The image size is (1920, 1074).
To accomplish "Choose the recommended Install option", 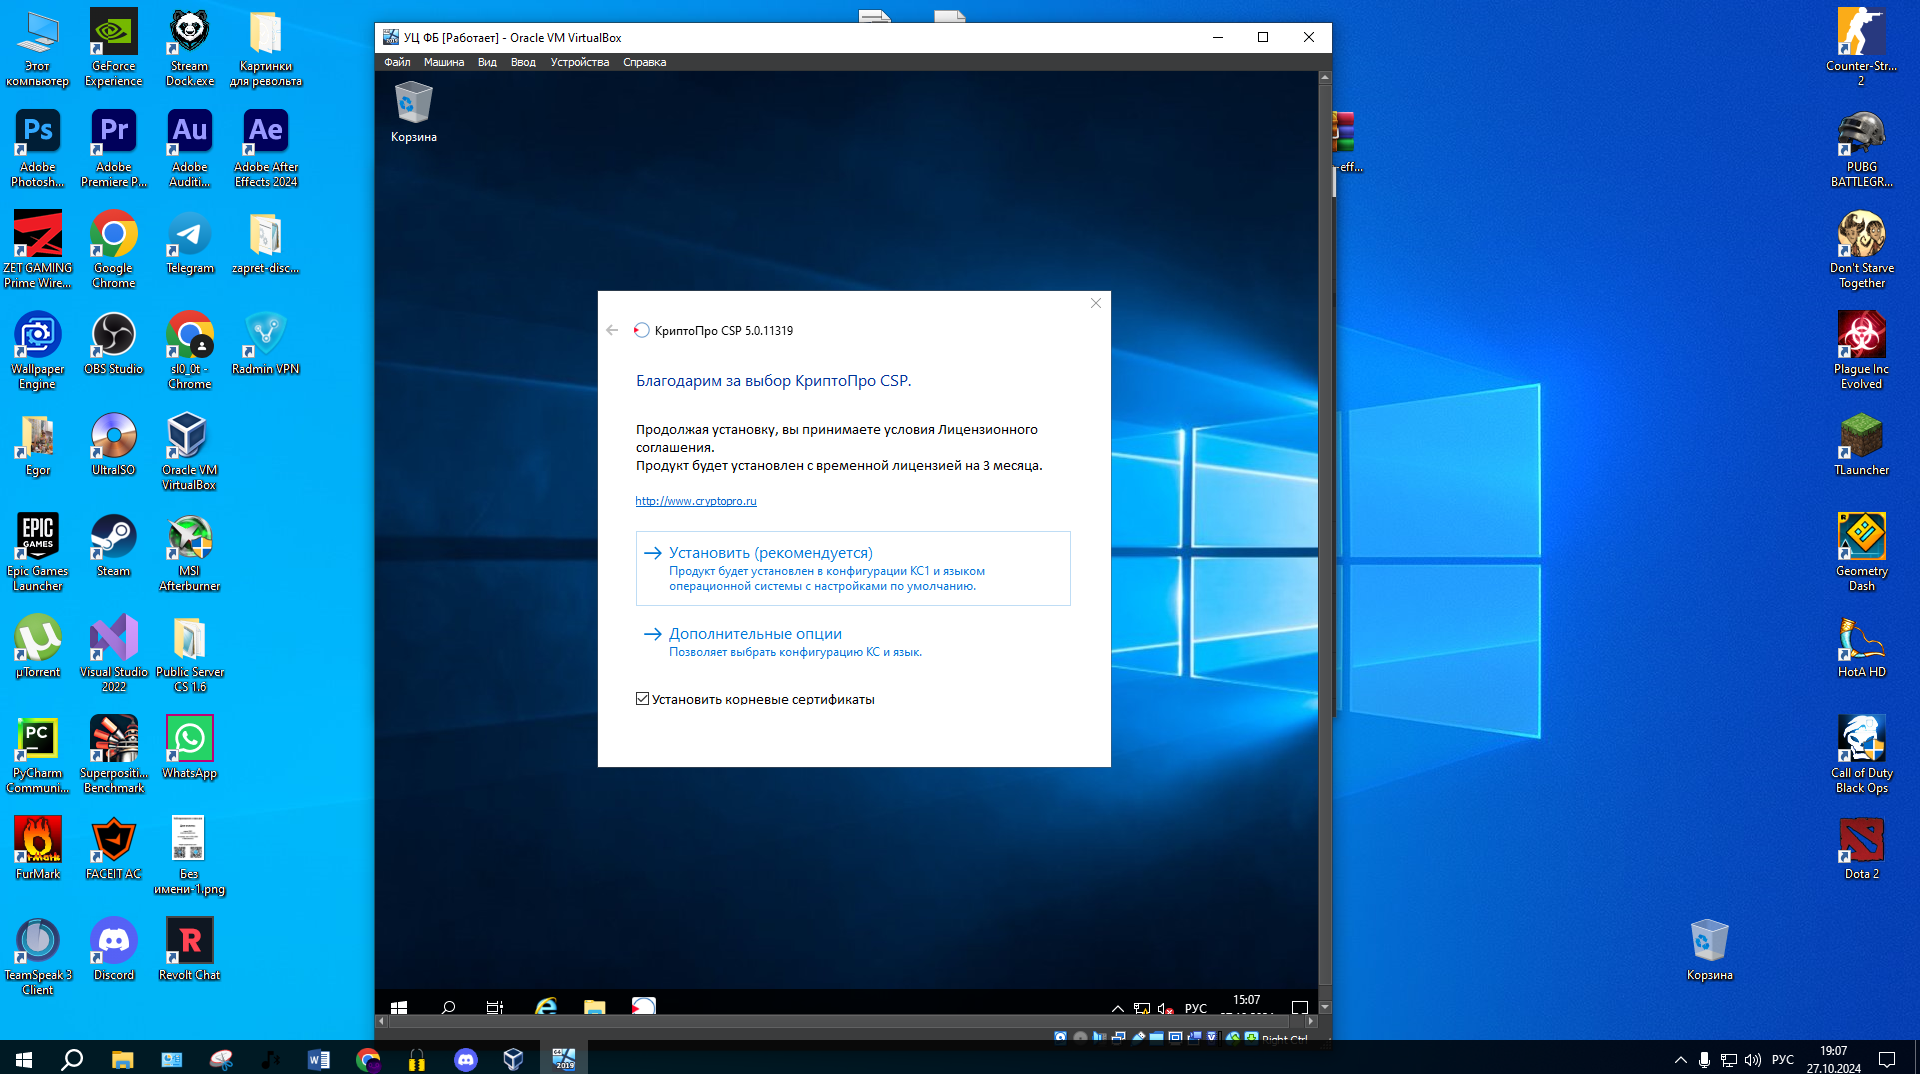I will point(853,568).
